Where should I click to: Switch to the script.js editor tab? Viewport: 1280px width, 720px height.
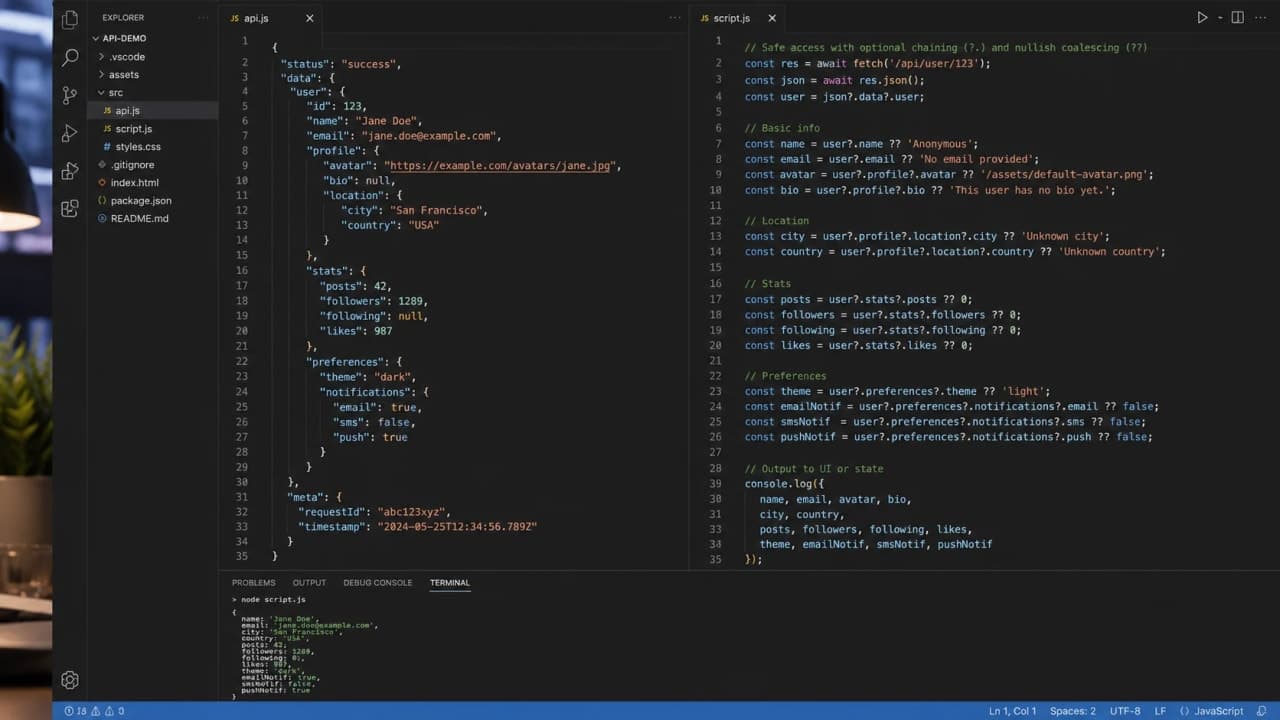[731, 18]
